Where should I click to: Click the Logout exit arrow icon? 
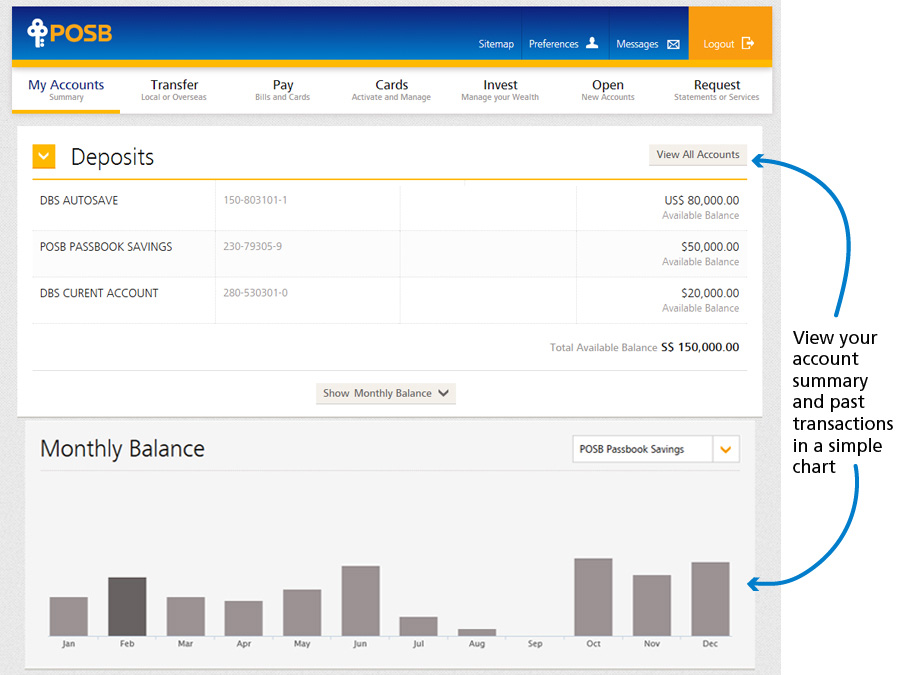pyautogui.click(x=748, y=44)
